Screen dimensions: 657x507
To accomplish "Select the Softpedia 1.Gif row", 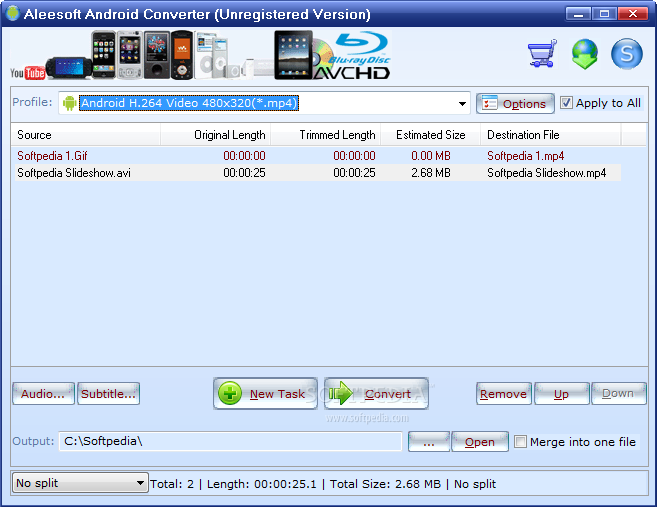I will click(x=318, y=156).
